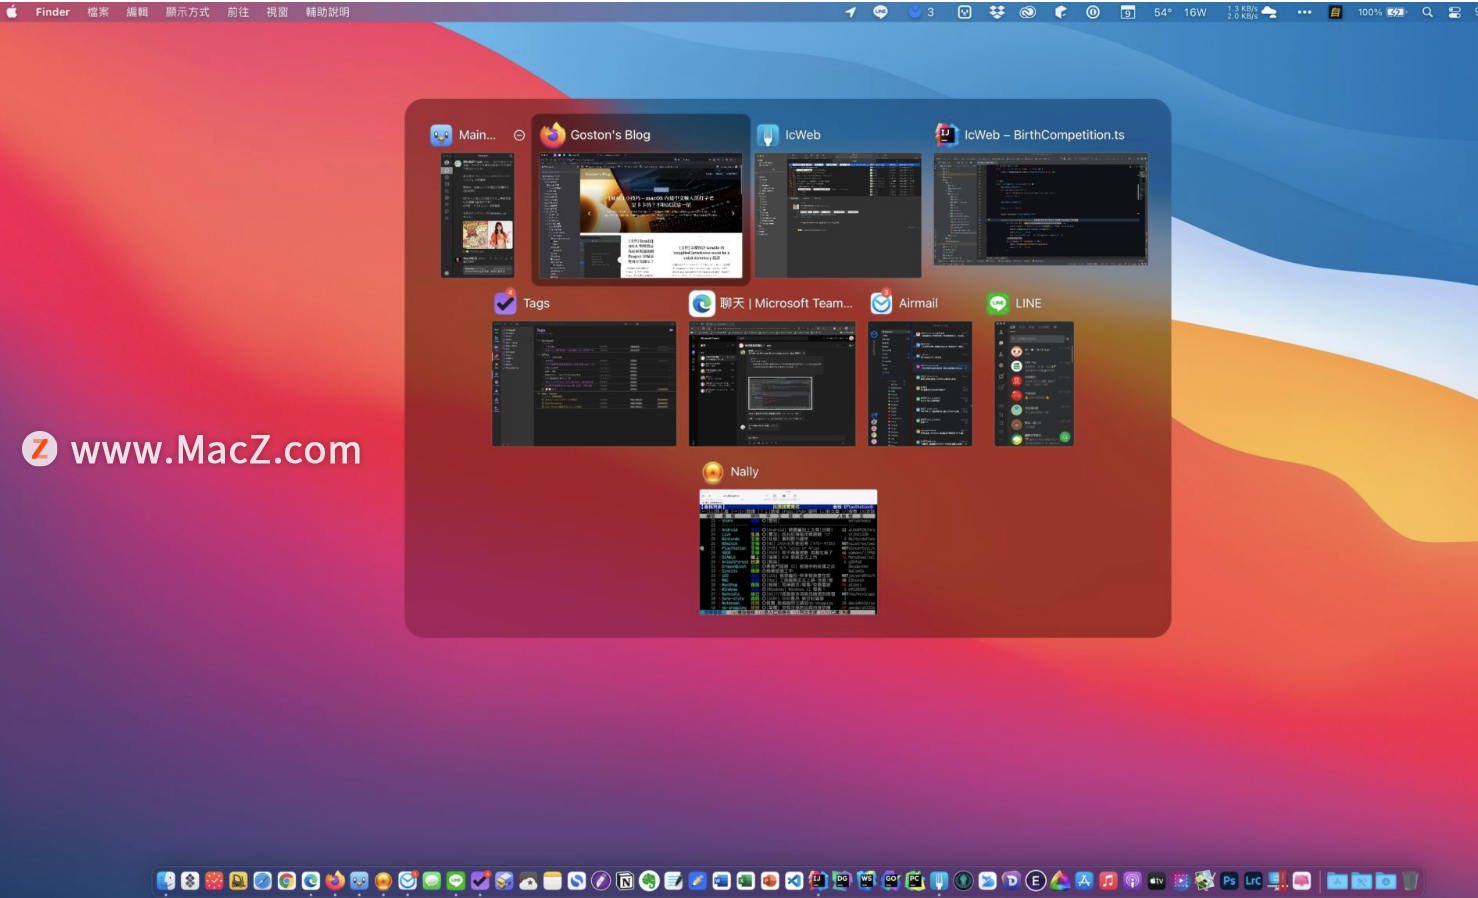This screenshot has width=1478, height=898.
Task: Click the IntelliJ icon beside IcWeb – BirthCompetition.ts
Action: [x=946, y=135]
